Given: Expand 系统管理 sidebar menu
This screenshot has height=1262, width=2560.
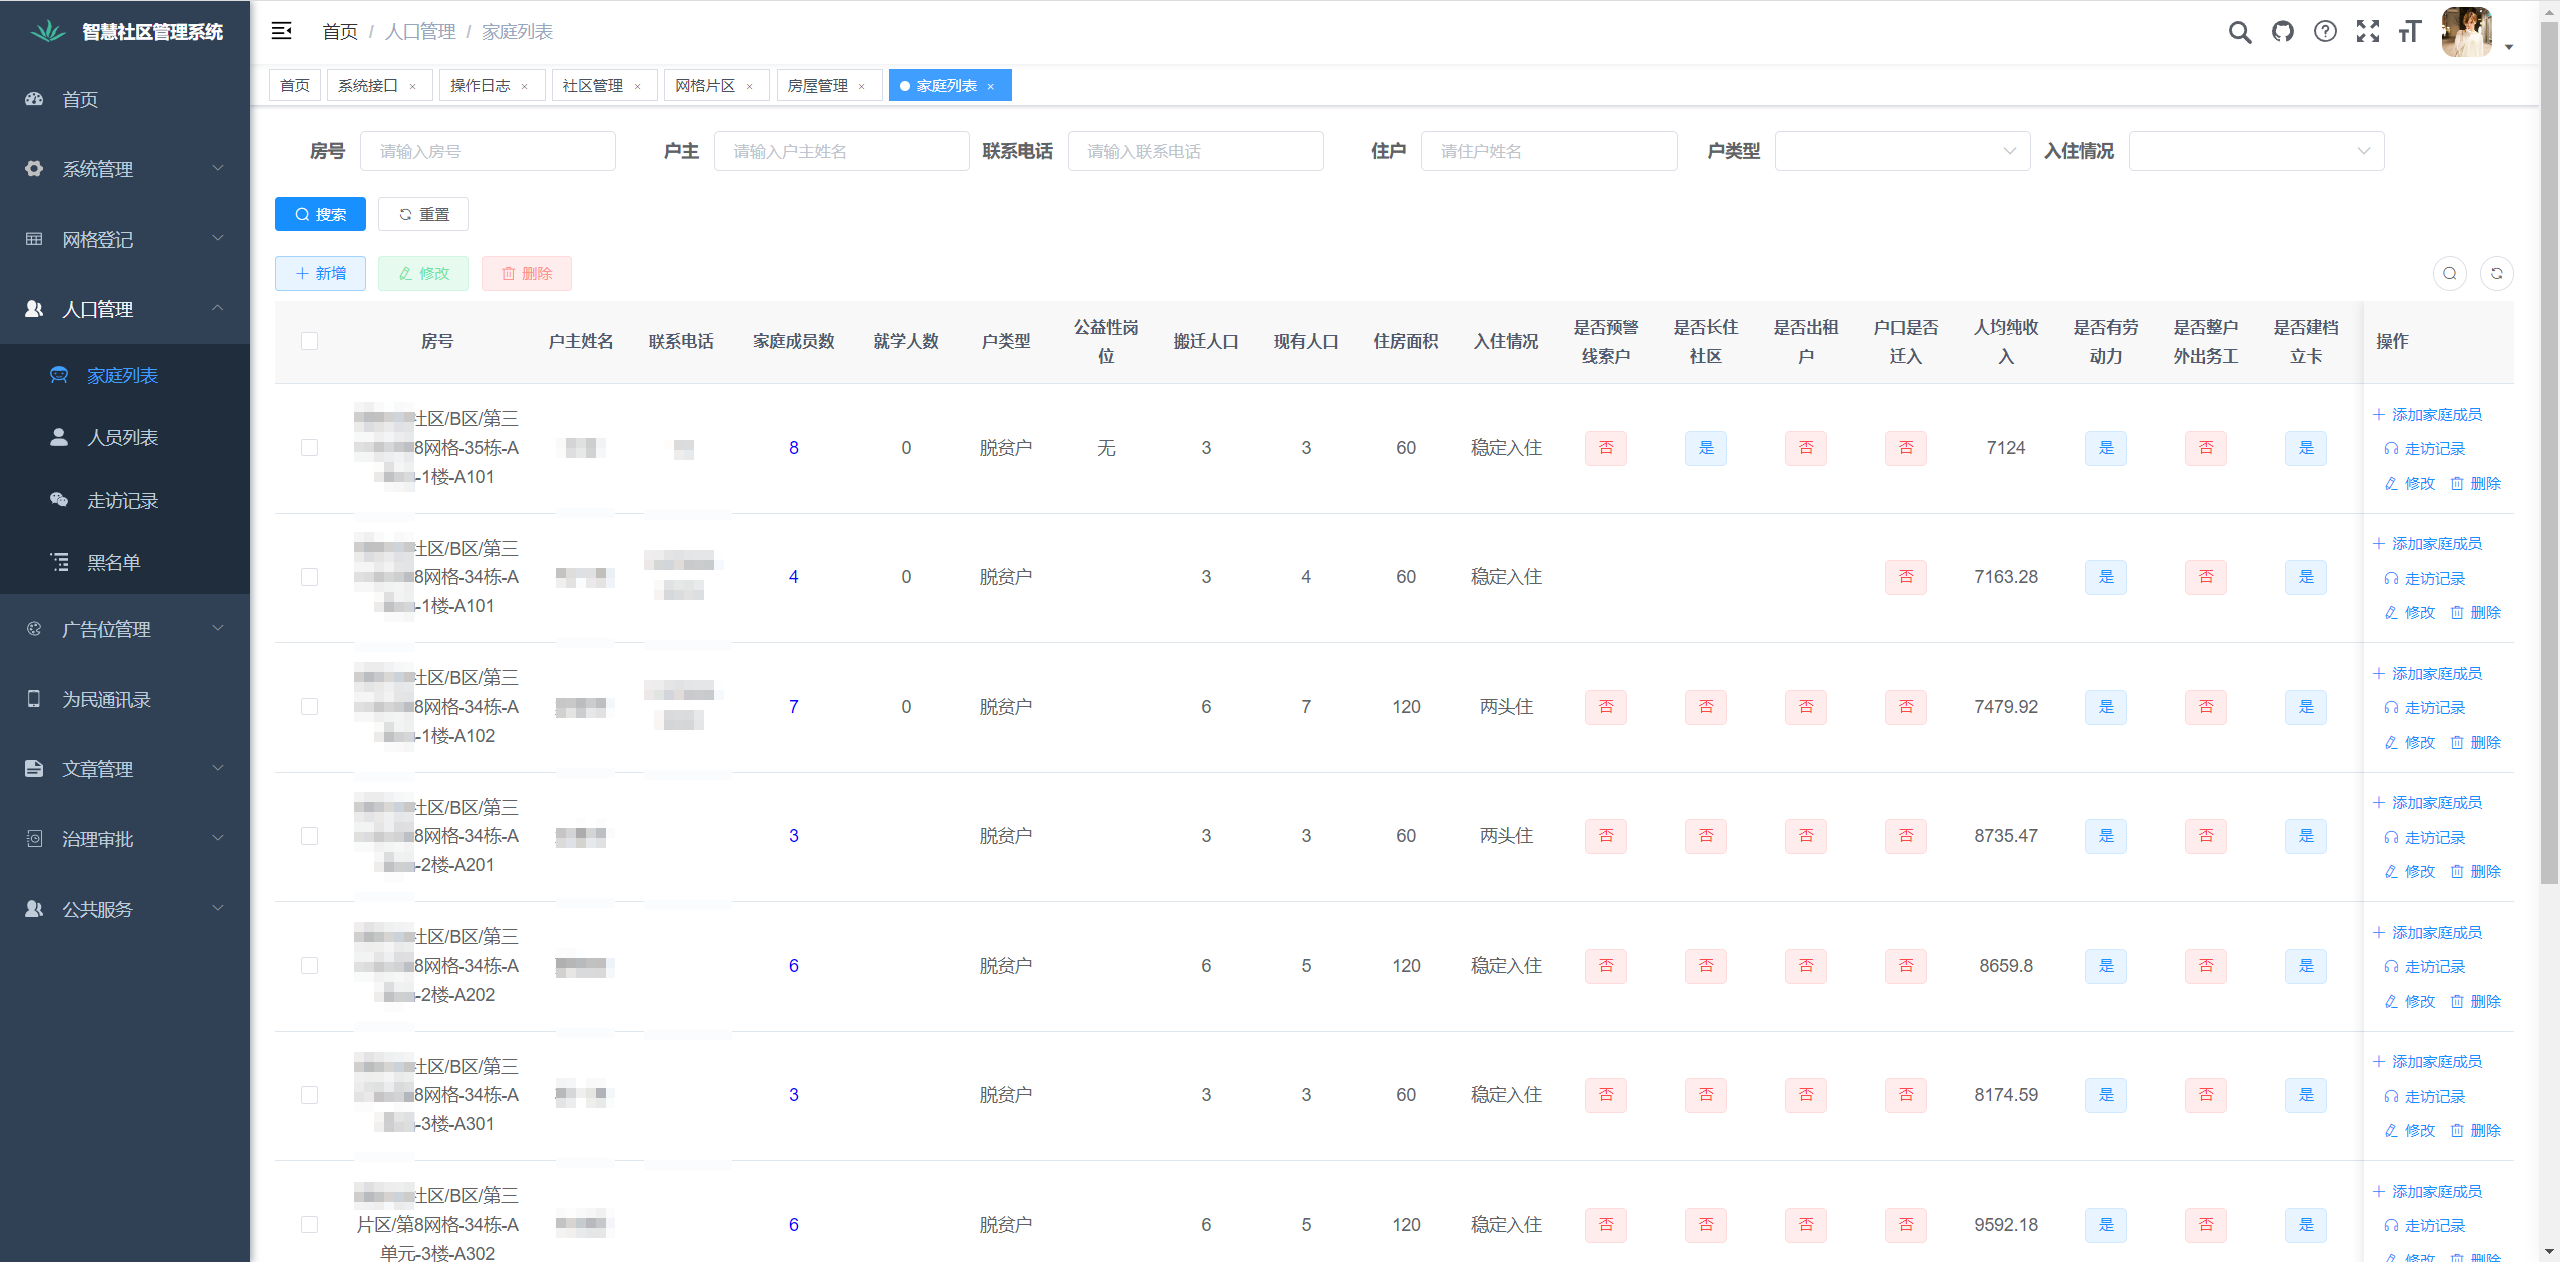Looking at the screenshot, I should point(125,169).
